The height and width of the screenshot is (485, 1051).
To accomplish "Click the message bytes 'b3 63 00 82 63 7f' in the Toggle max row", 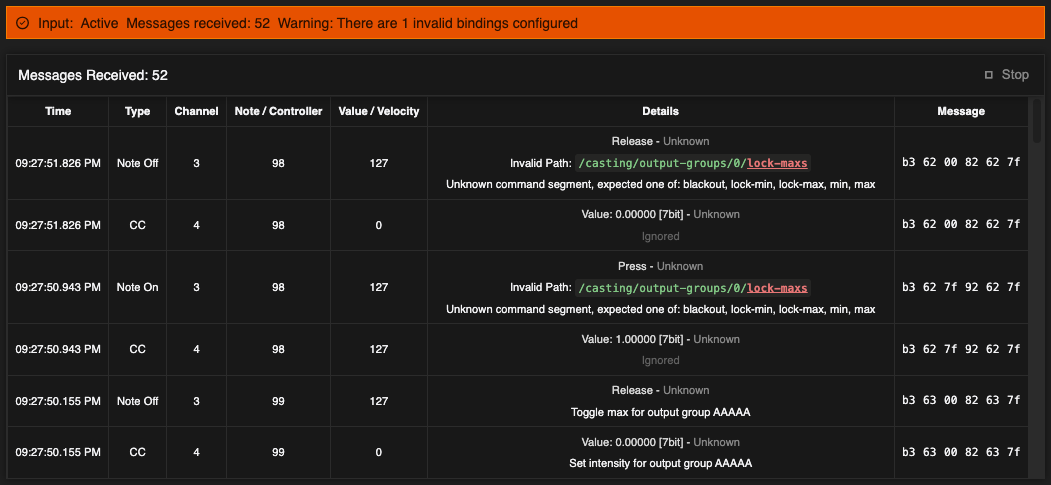I will pos(961,401).
